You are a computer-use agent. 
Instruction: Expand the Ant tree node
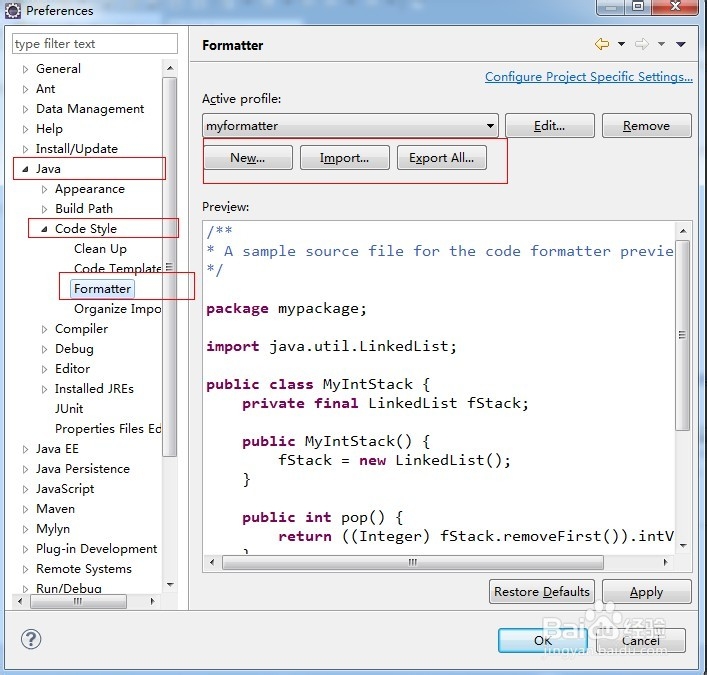[25, 89]
